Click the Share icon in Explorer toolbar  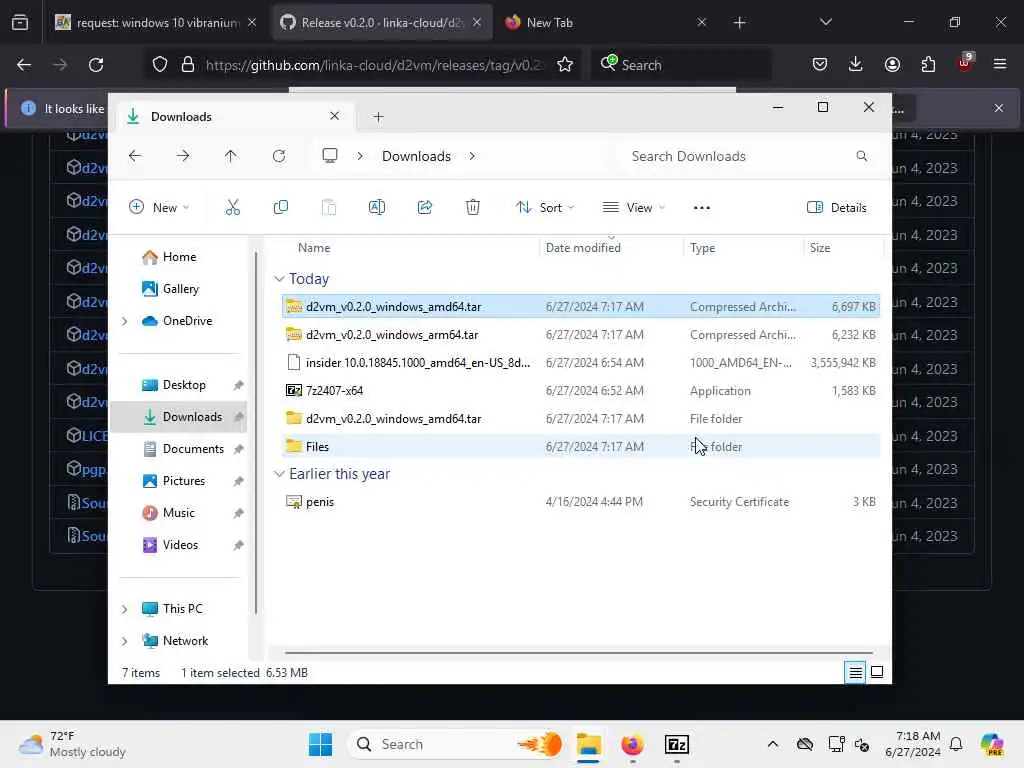424,208
